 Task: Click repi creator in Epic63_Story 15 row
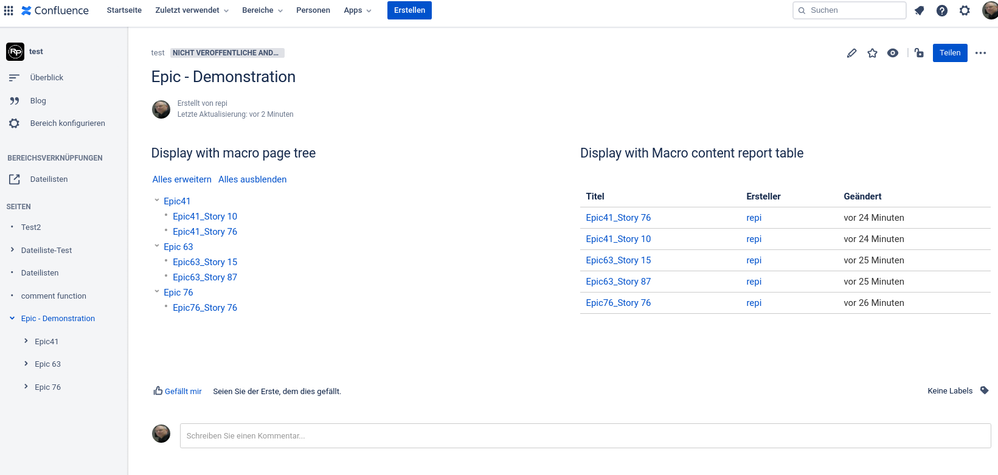click(754, 260)
